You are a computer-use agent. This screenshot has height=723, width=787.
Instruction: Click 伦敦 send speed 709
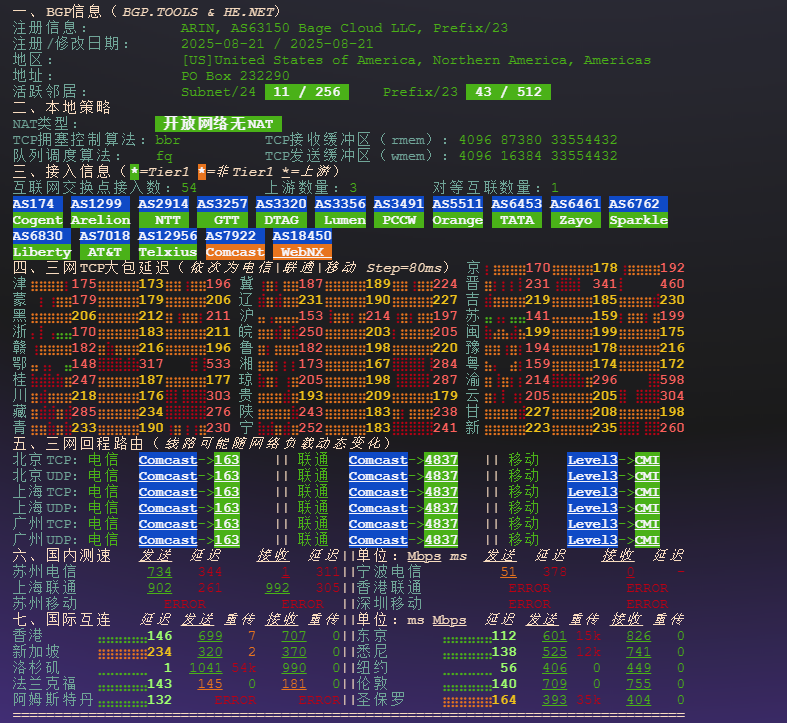click(555, 684)
